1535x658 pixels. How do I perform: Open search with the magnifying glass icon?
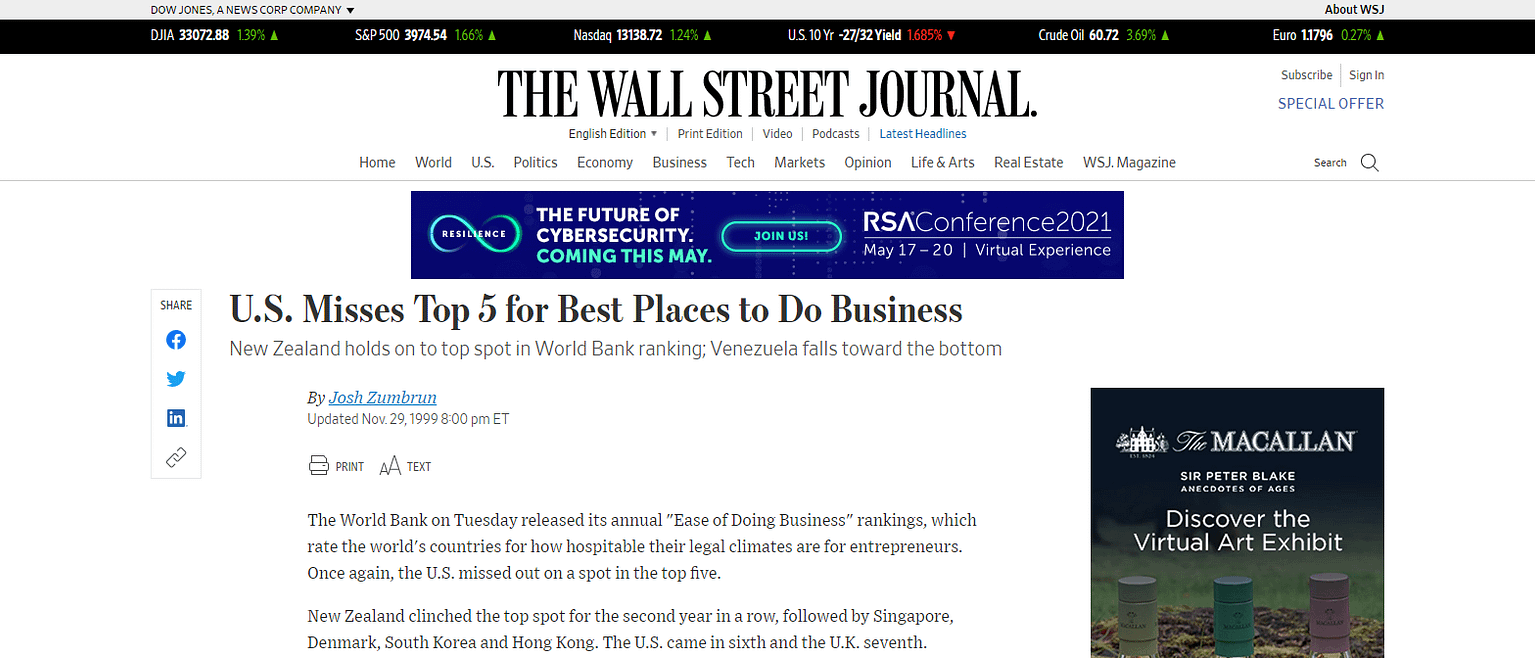[x=1368, y=162]
